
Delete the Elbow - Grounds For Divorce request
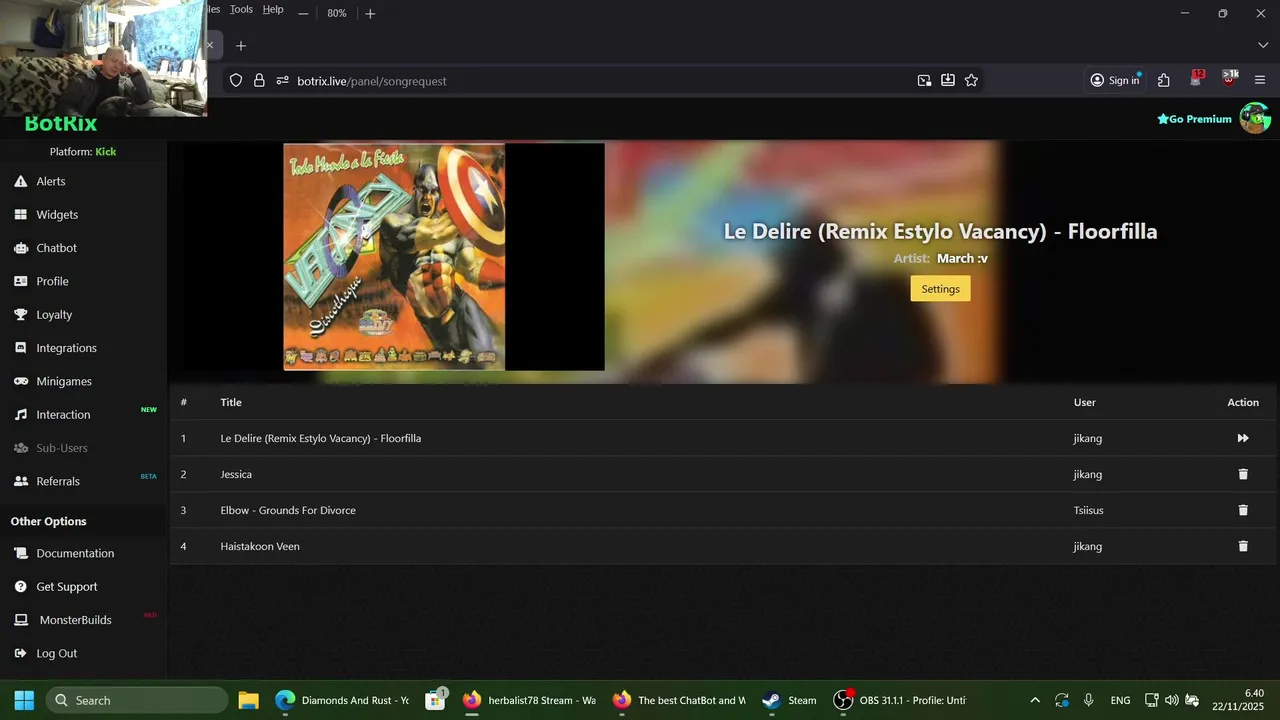[1243, 510]
